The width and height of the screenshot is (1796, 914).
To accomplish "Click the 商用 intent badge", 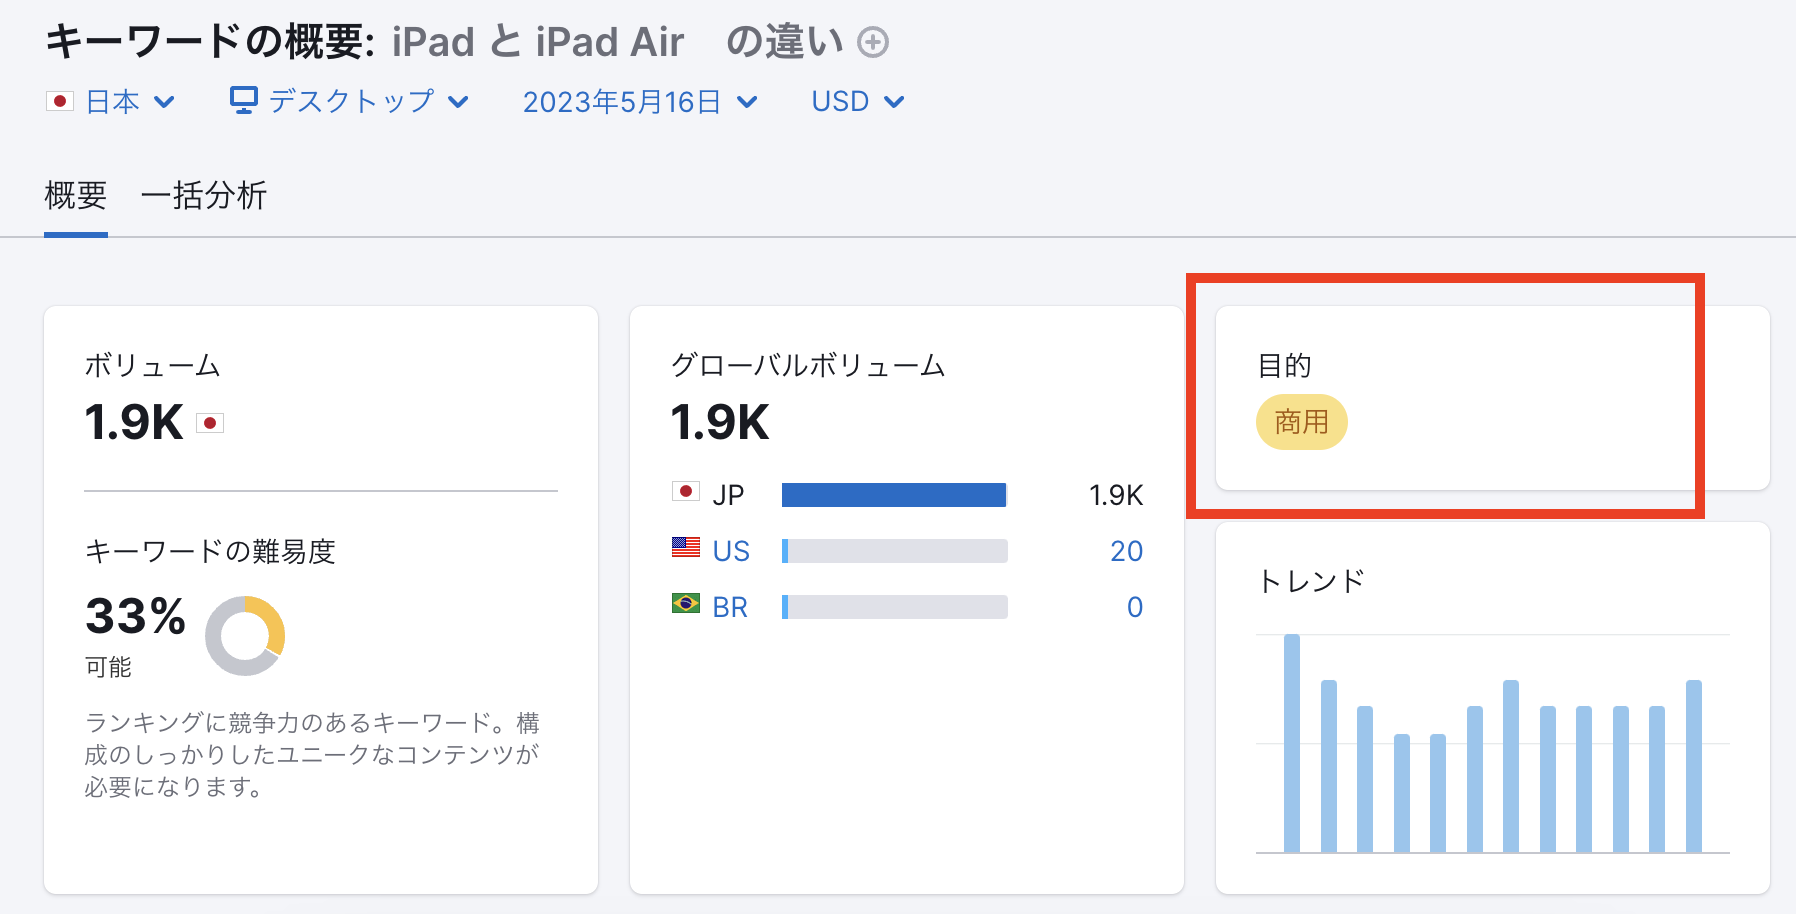I will (x=1302, y=421).
